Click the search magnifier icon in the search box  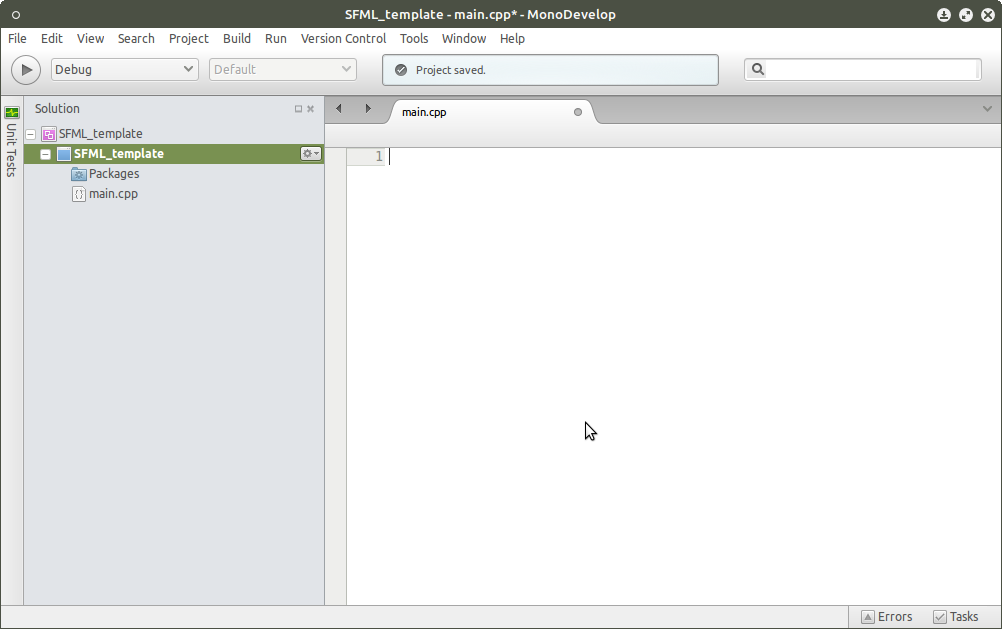point(758,69)
